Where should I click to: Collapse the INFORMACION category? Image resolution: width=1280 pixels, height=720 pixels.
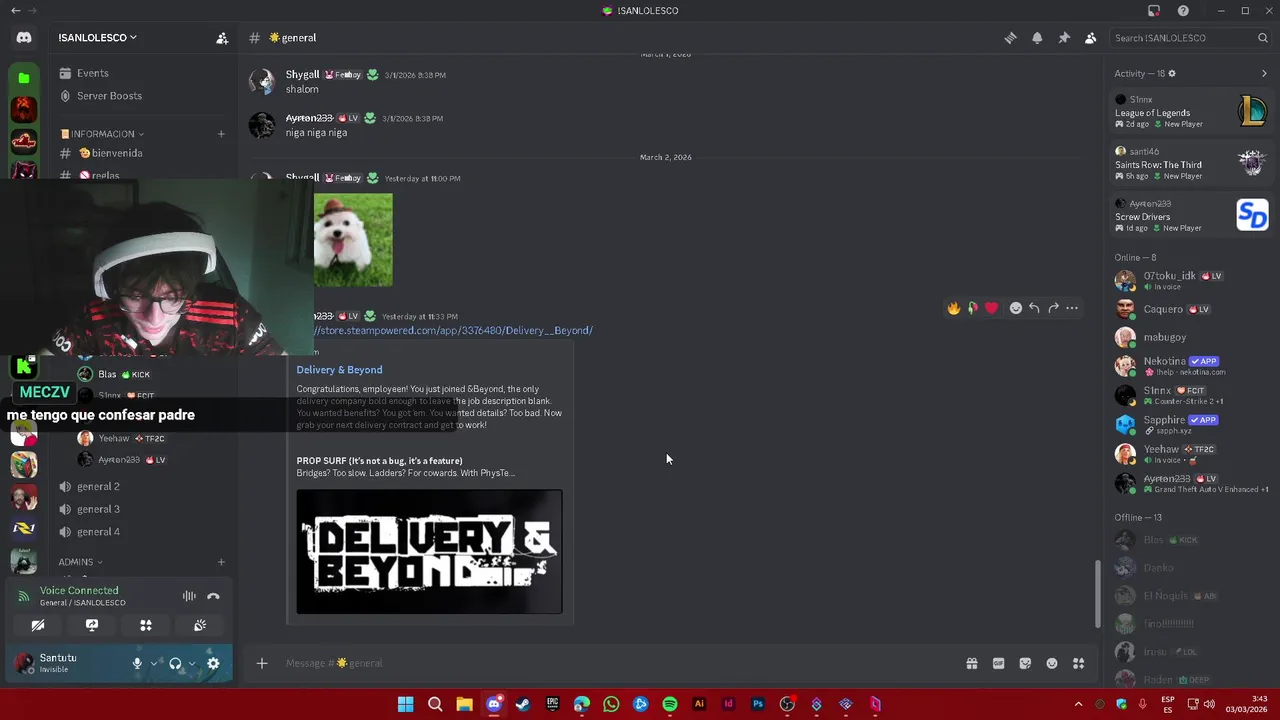pyautogui.click(x=102, y=134)
